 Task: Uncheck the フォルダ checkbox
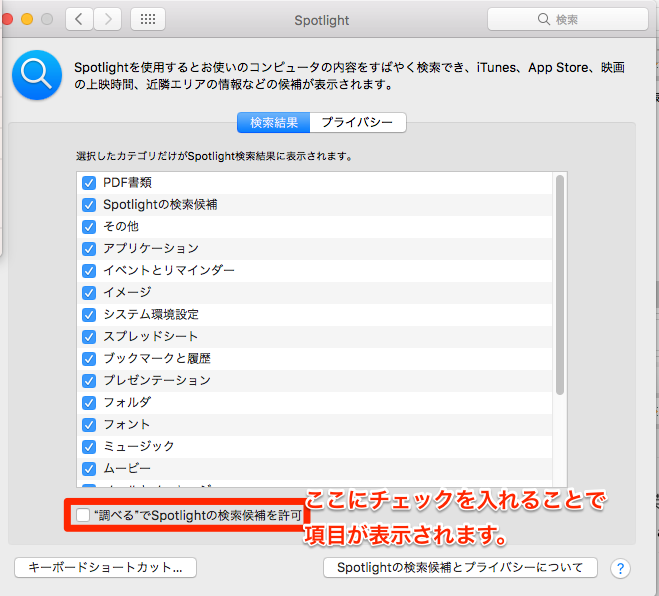pos(89,403)
